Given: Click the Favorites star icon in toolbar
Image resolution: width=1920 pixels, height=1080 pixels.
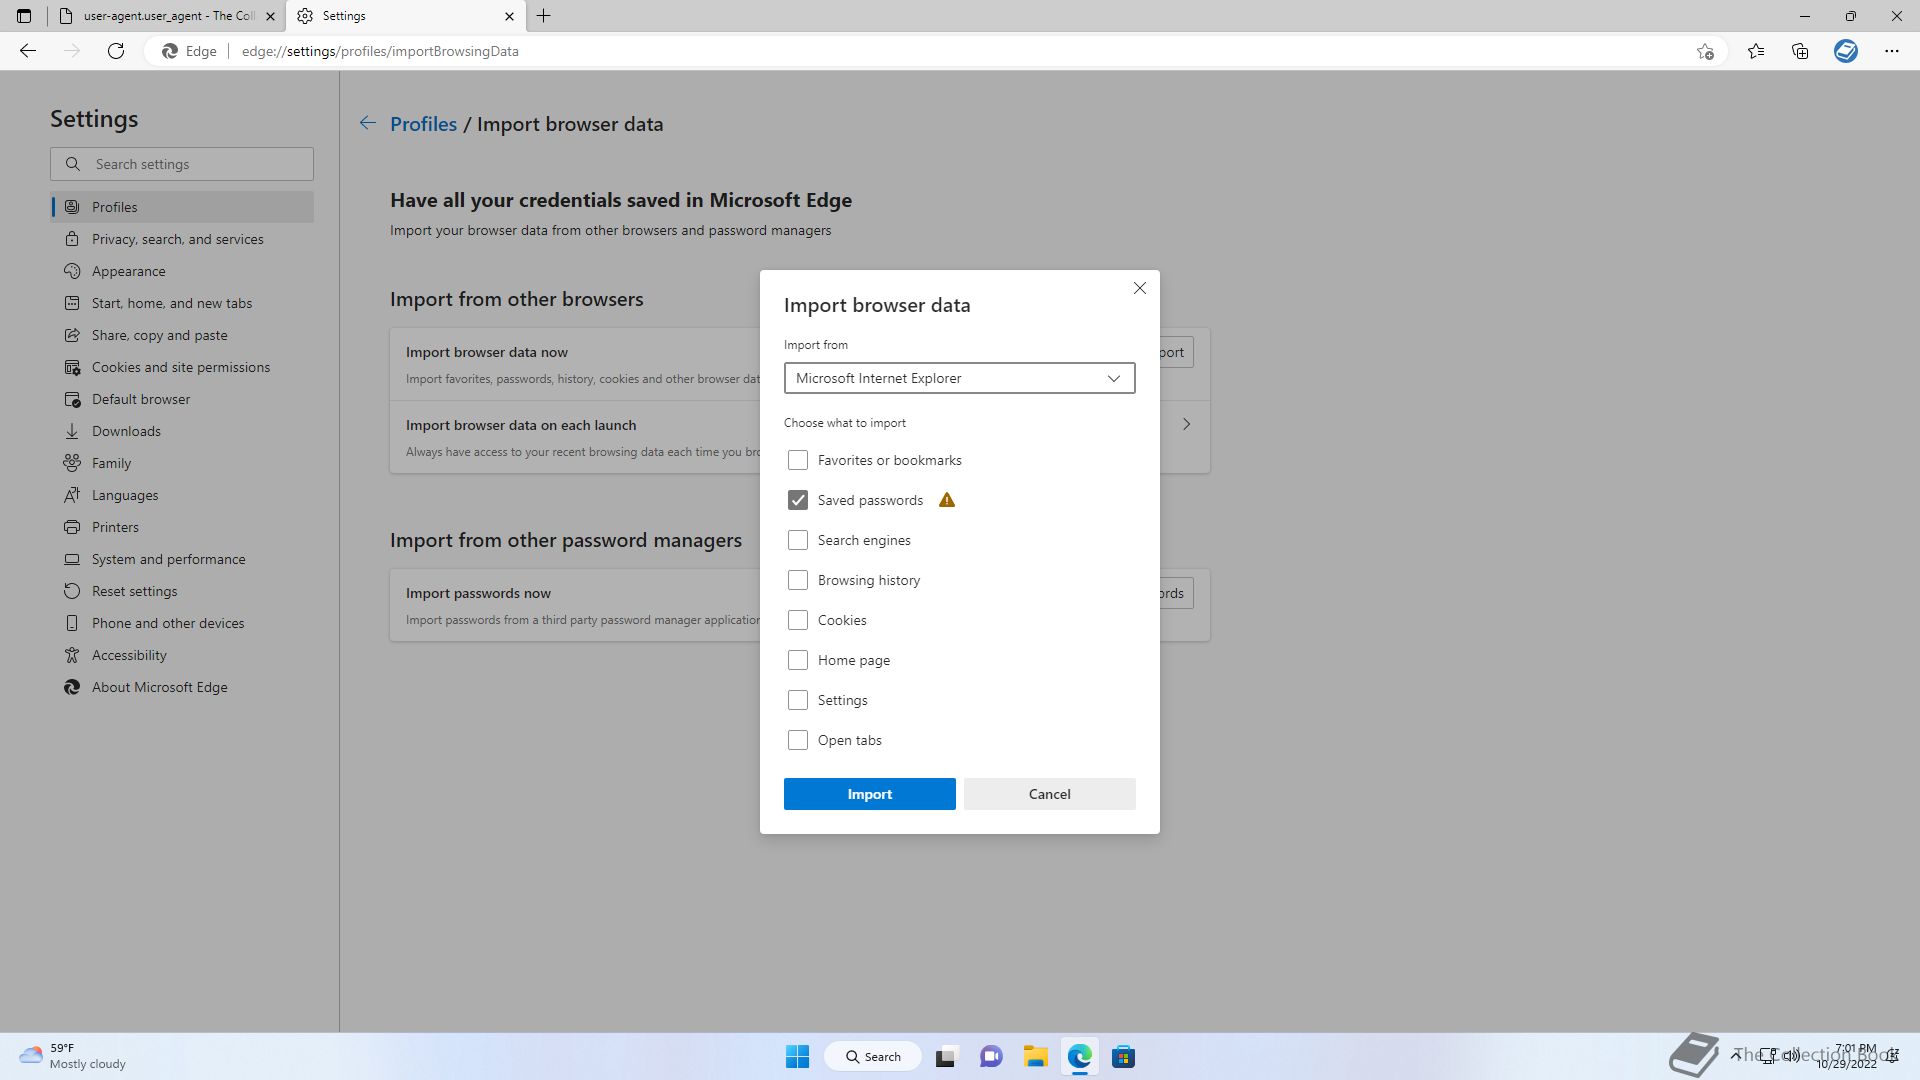Looking at the screenshot, I should click(1756, 51).
